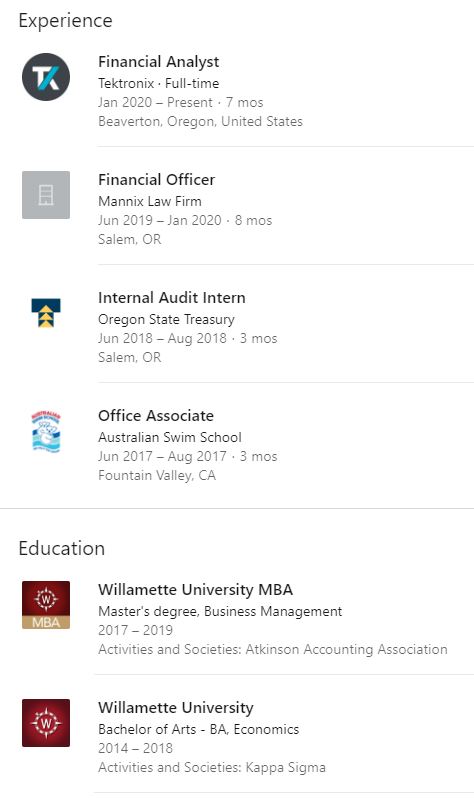The width and height of the screenshot is (474, 798).
Task: Visit the Willamette University bachelor entry
Action: click(x=176, y=708)
